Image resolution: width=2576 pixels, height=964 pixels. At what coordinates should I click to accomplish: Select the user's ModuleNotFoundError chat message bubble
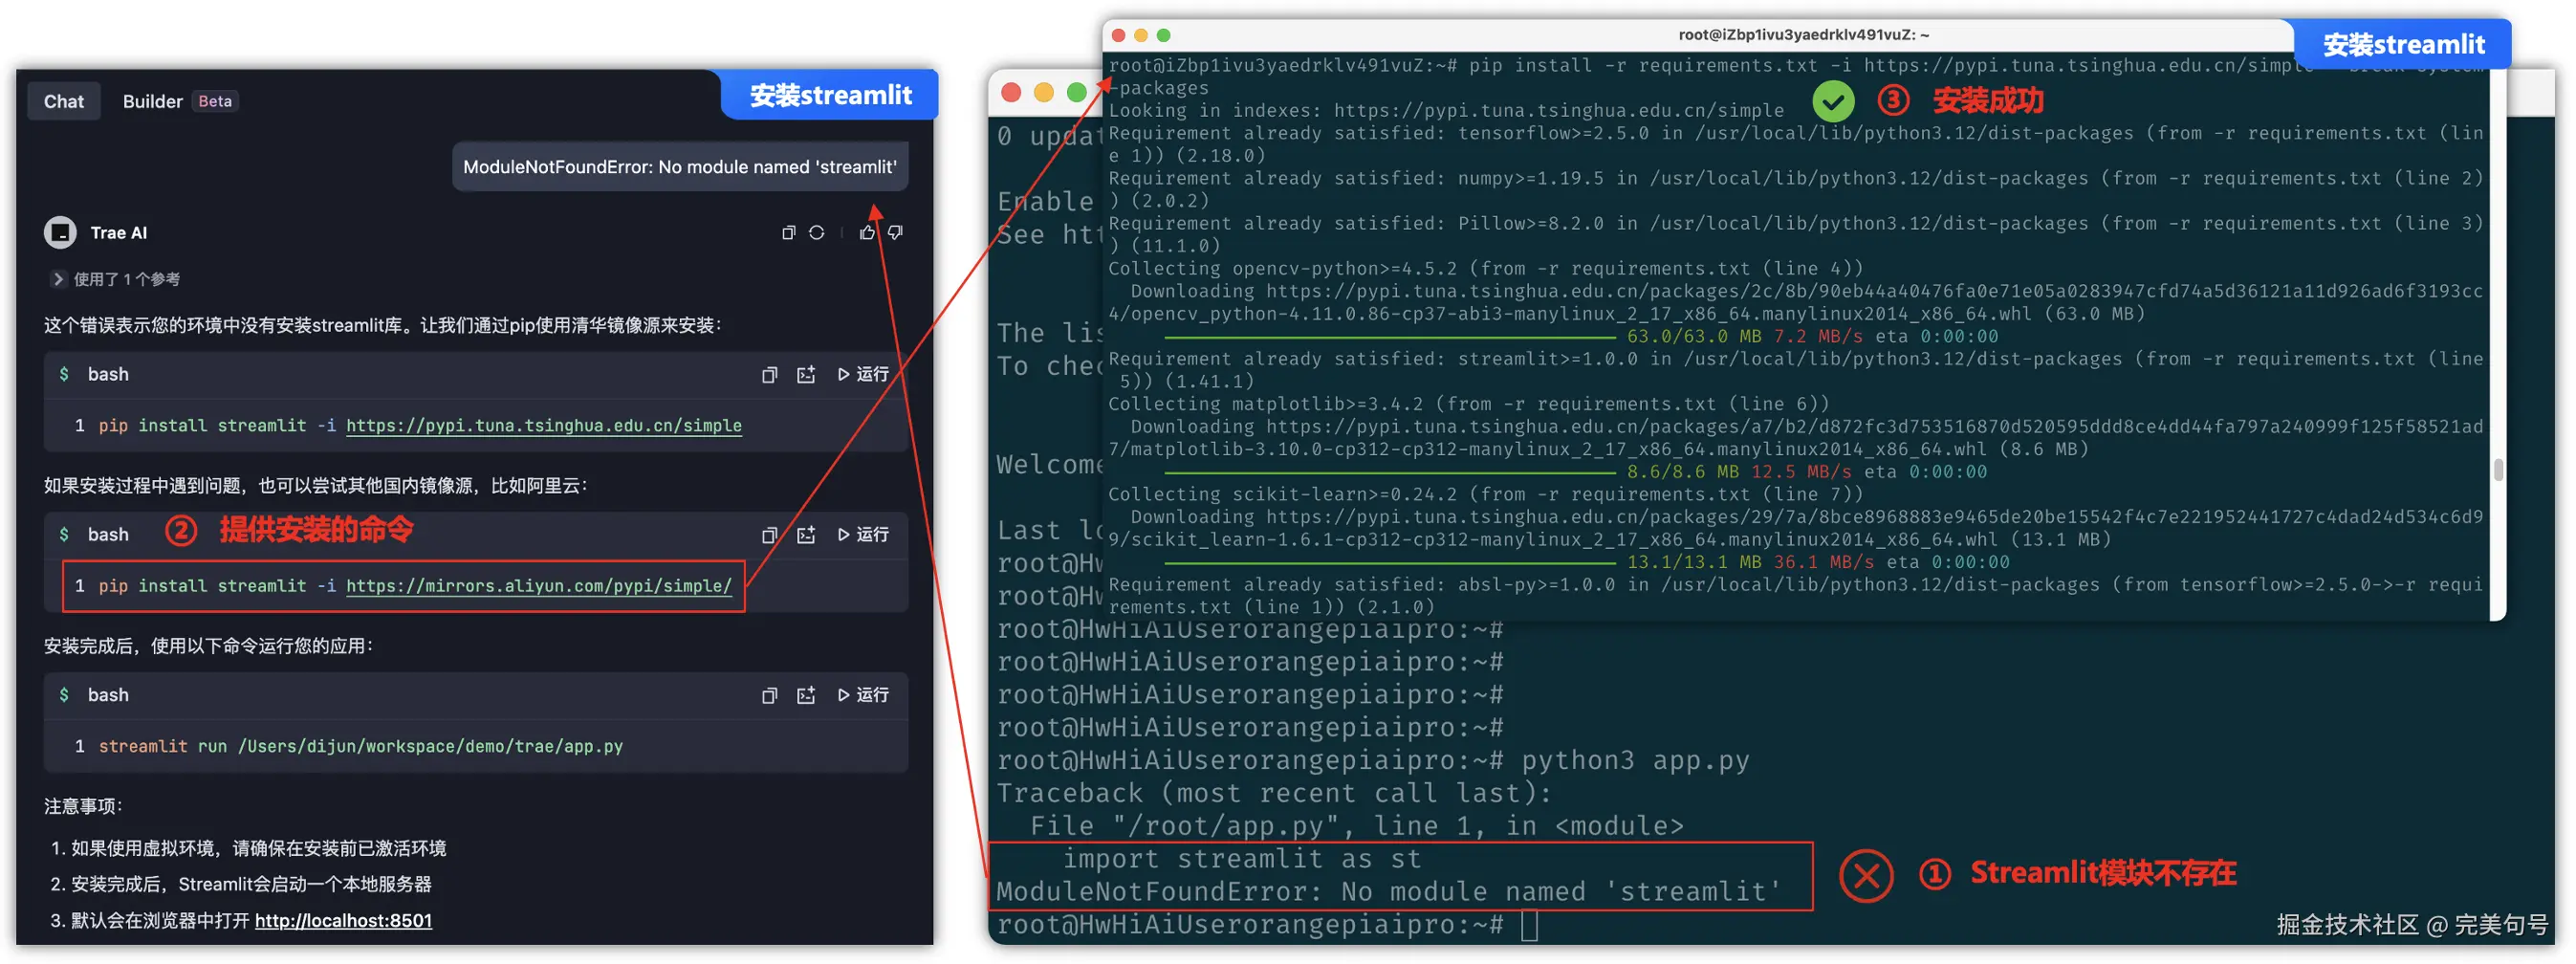coord(680,167)
